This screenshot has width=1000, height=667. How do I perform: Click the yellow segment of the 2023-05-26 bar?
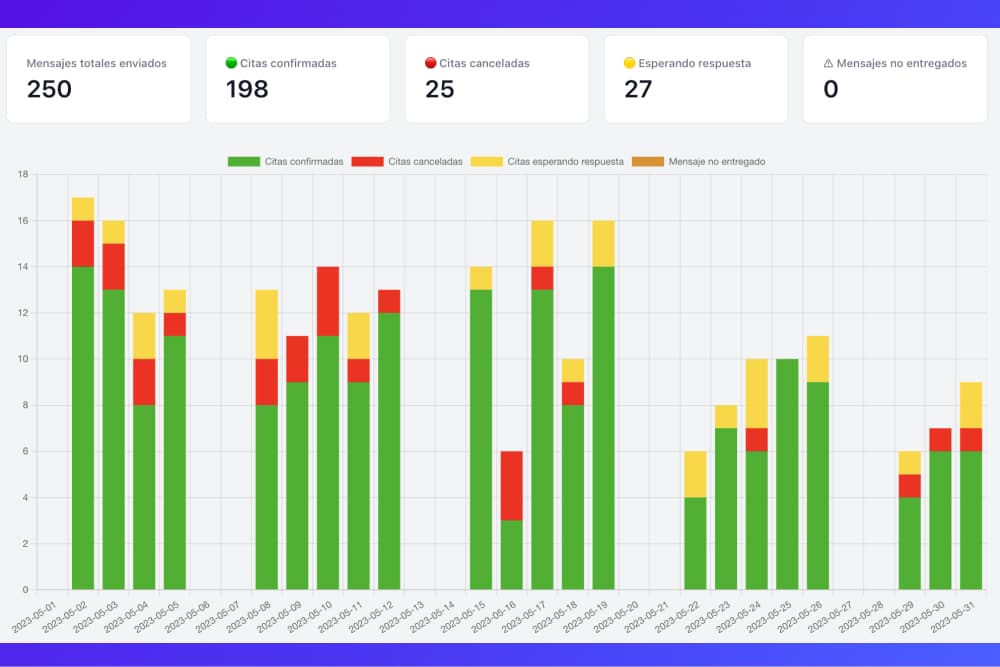click(x=818, y=359)
